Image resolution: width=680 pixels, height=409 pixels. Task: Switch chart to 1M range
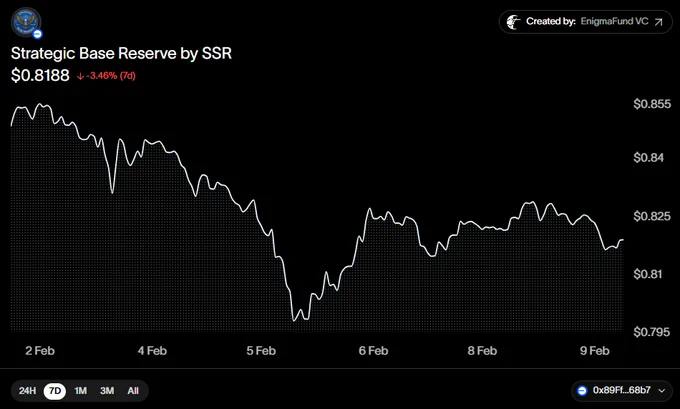[x=81, y=391]
